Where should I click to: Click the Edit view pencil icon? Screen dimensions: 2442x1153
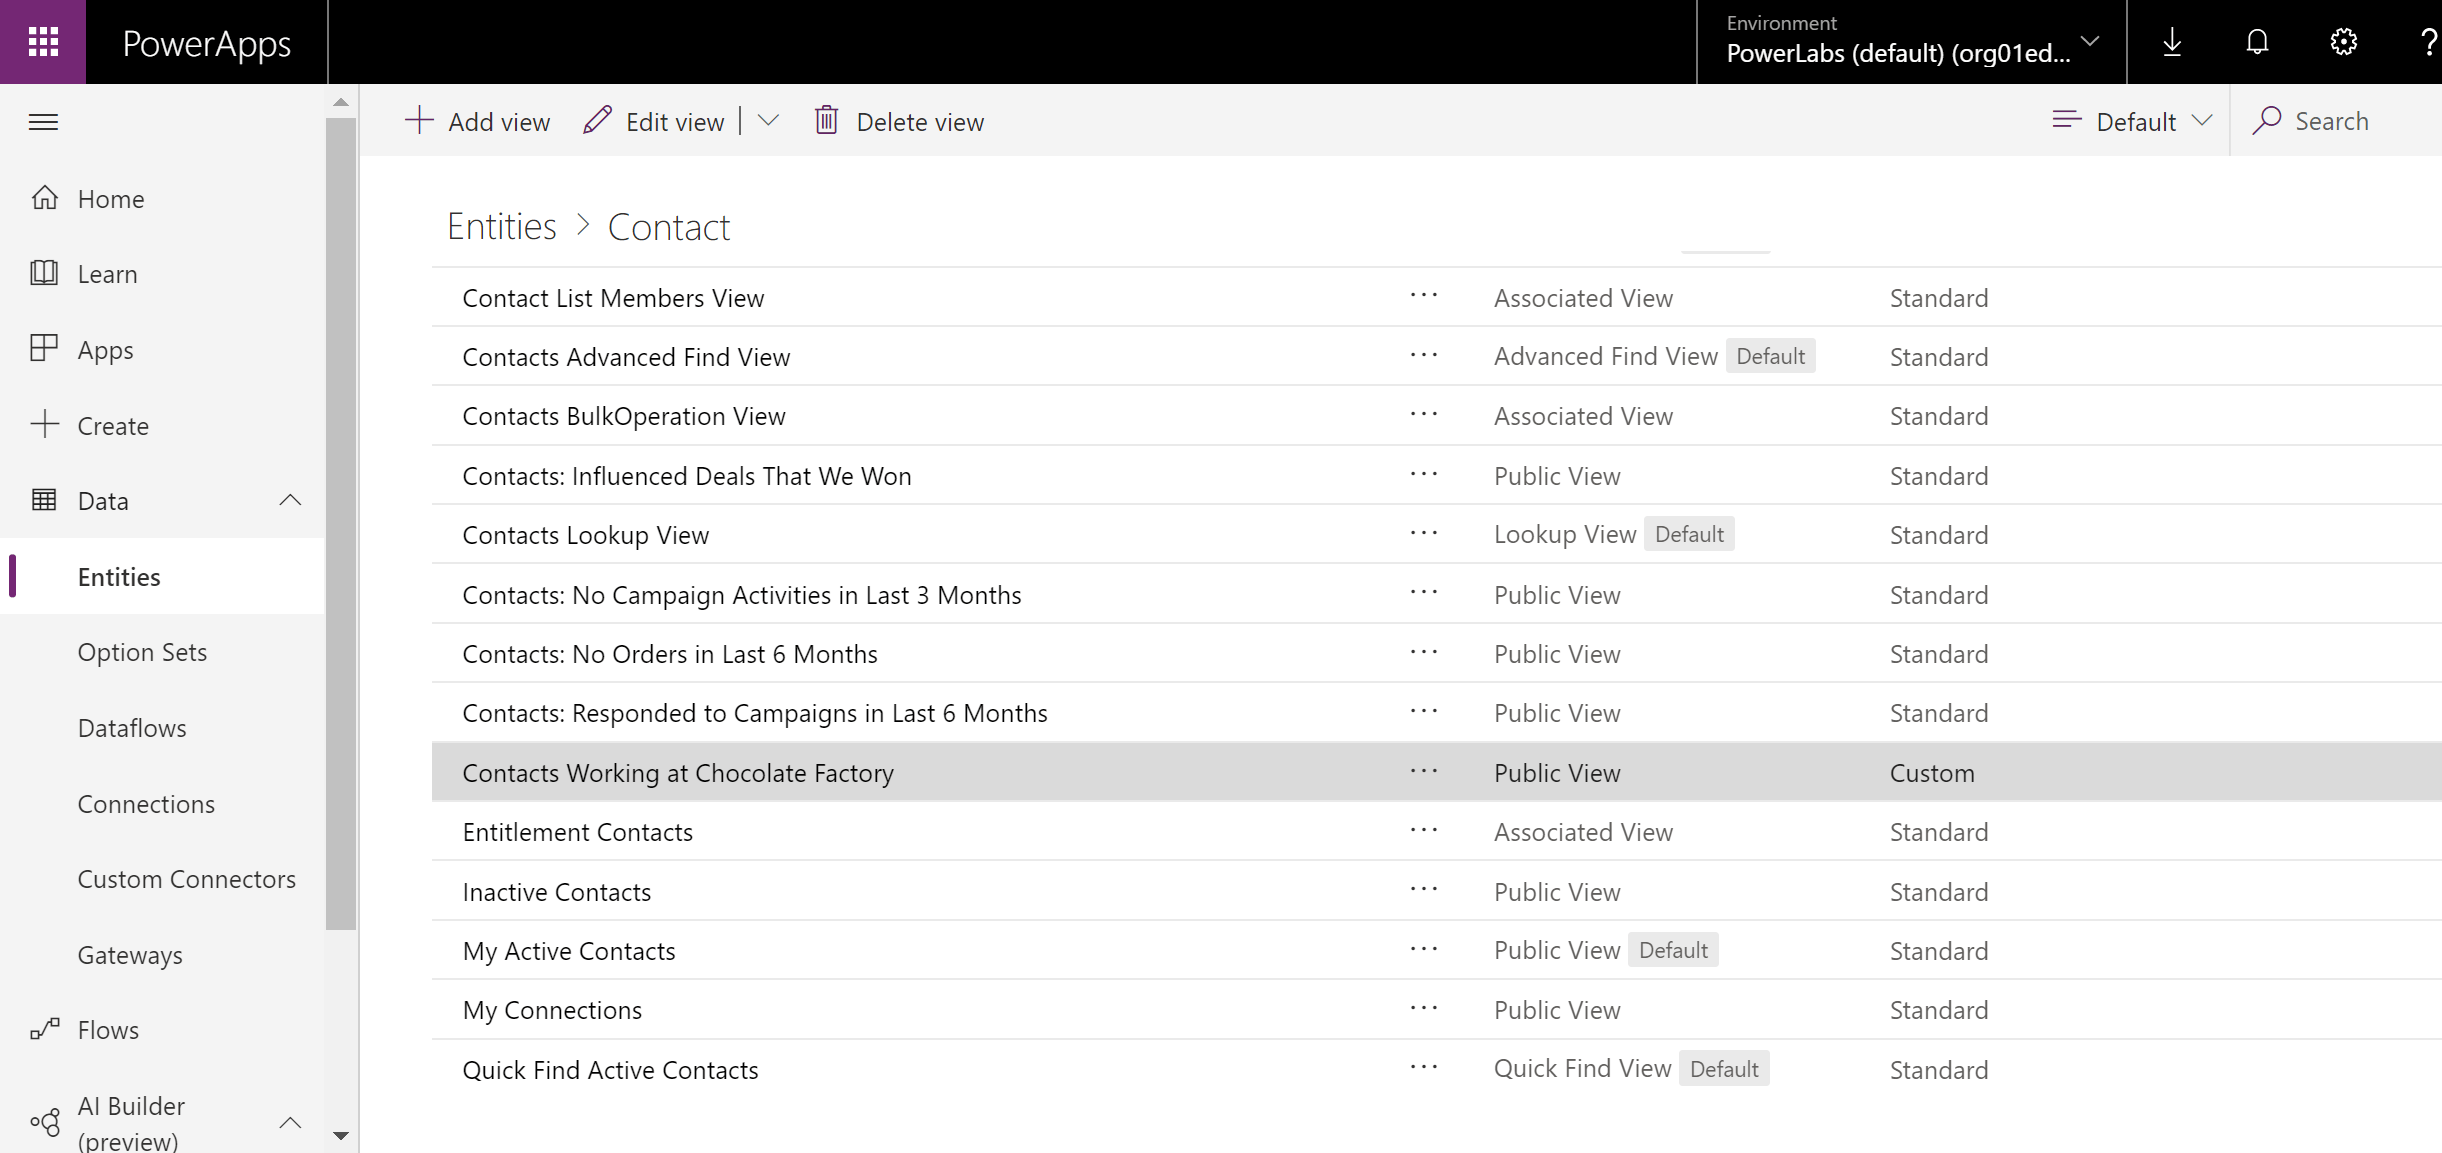597,121
